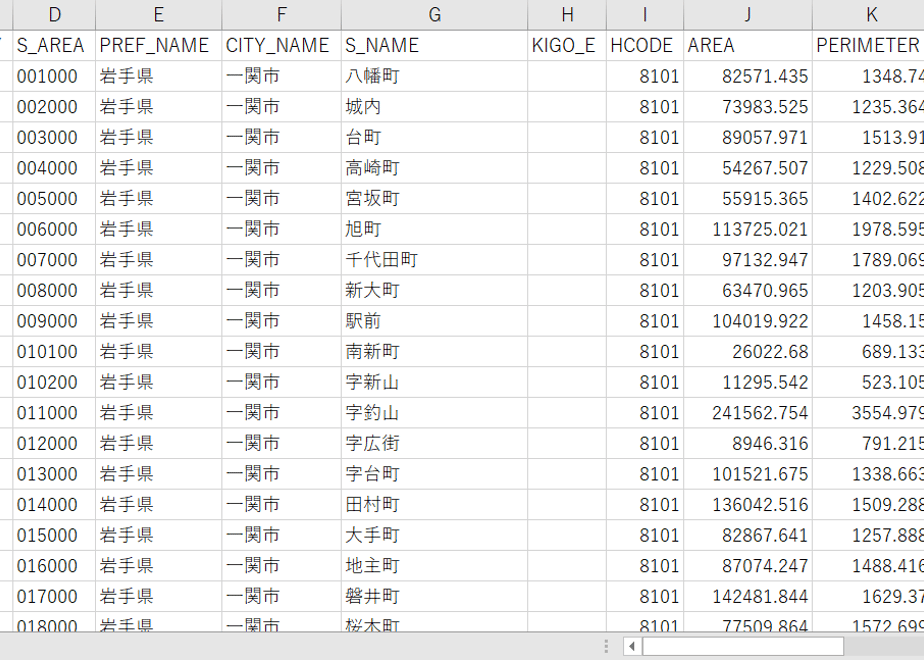Select the 地主町 cell
Image resolution: width=924 pixels, height=660 pixels.
click(x=435, y=566)
